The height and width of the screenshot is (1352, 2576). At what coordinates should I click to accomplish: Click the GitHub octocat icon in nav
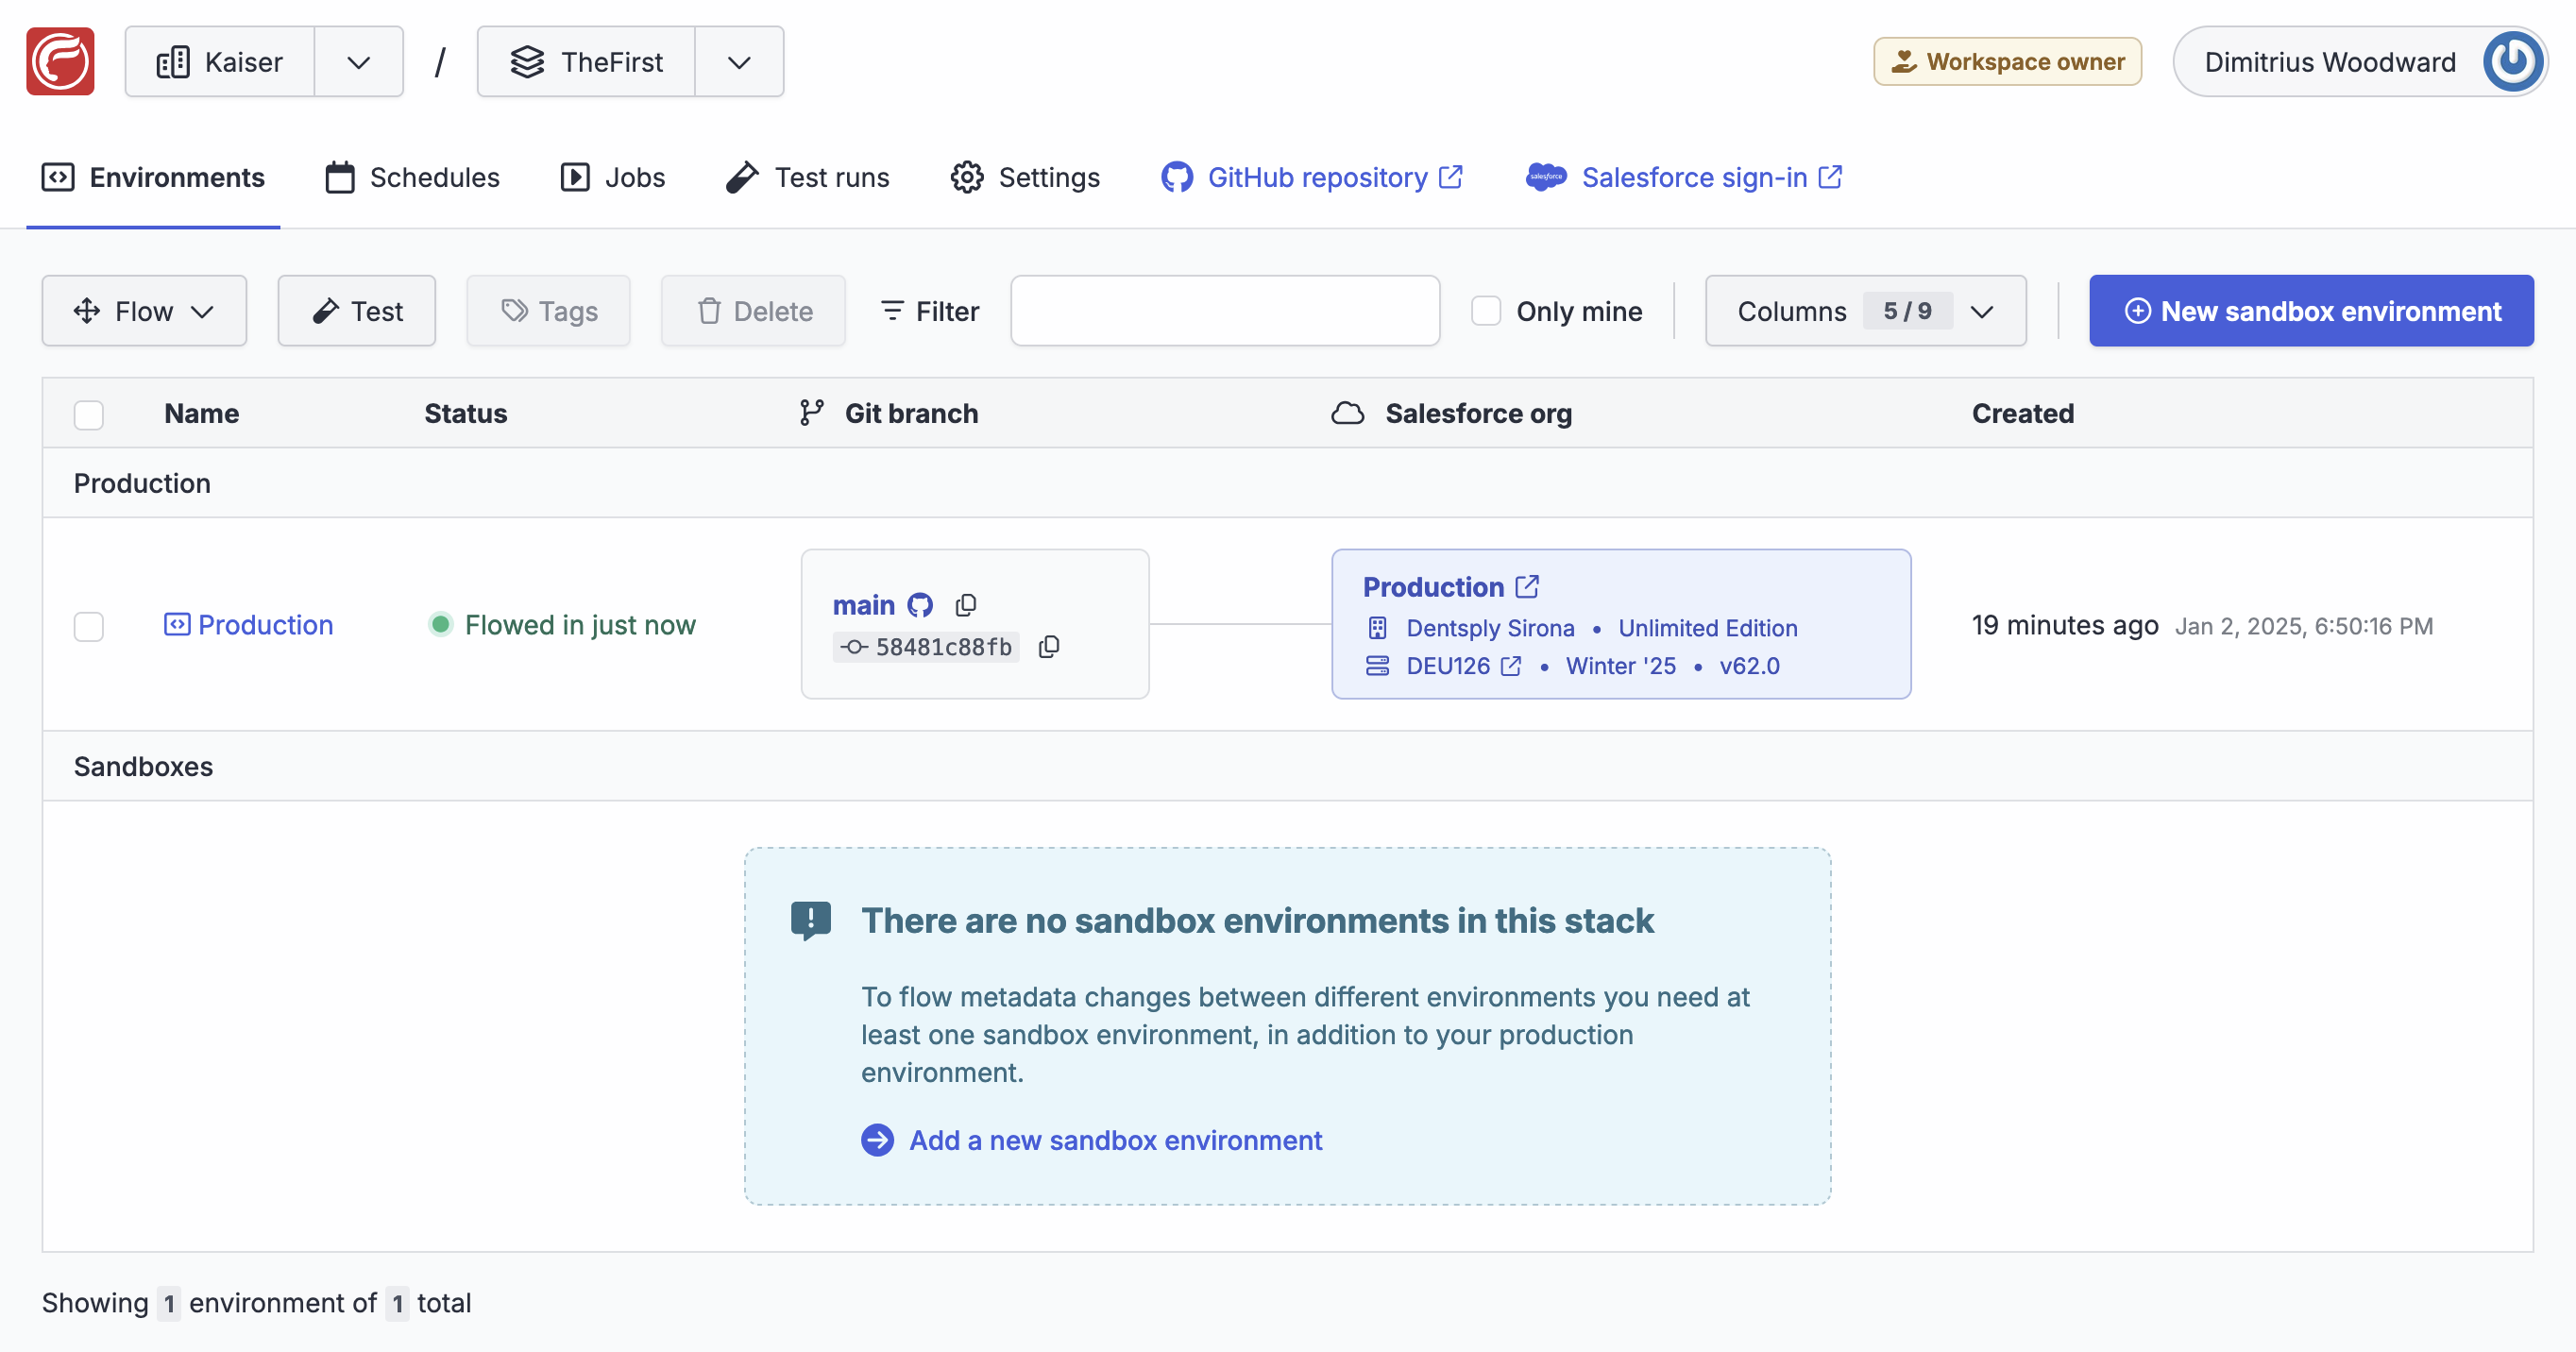pos(1177,177)
